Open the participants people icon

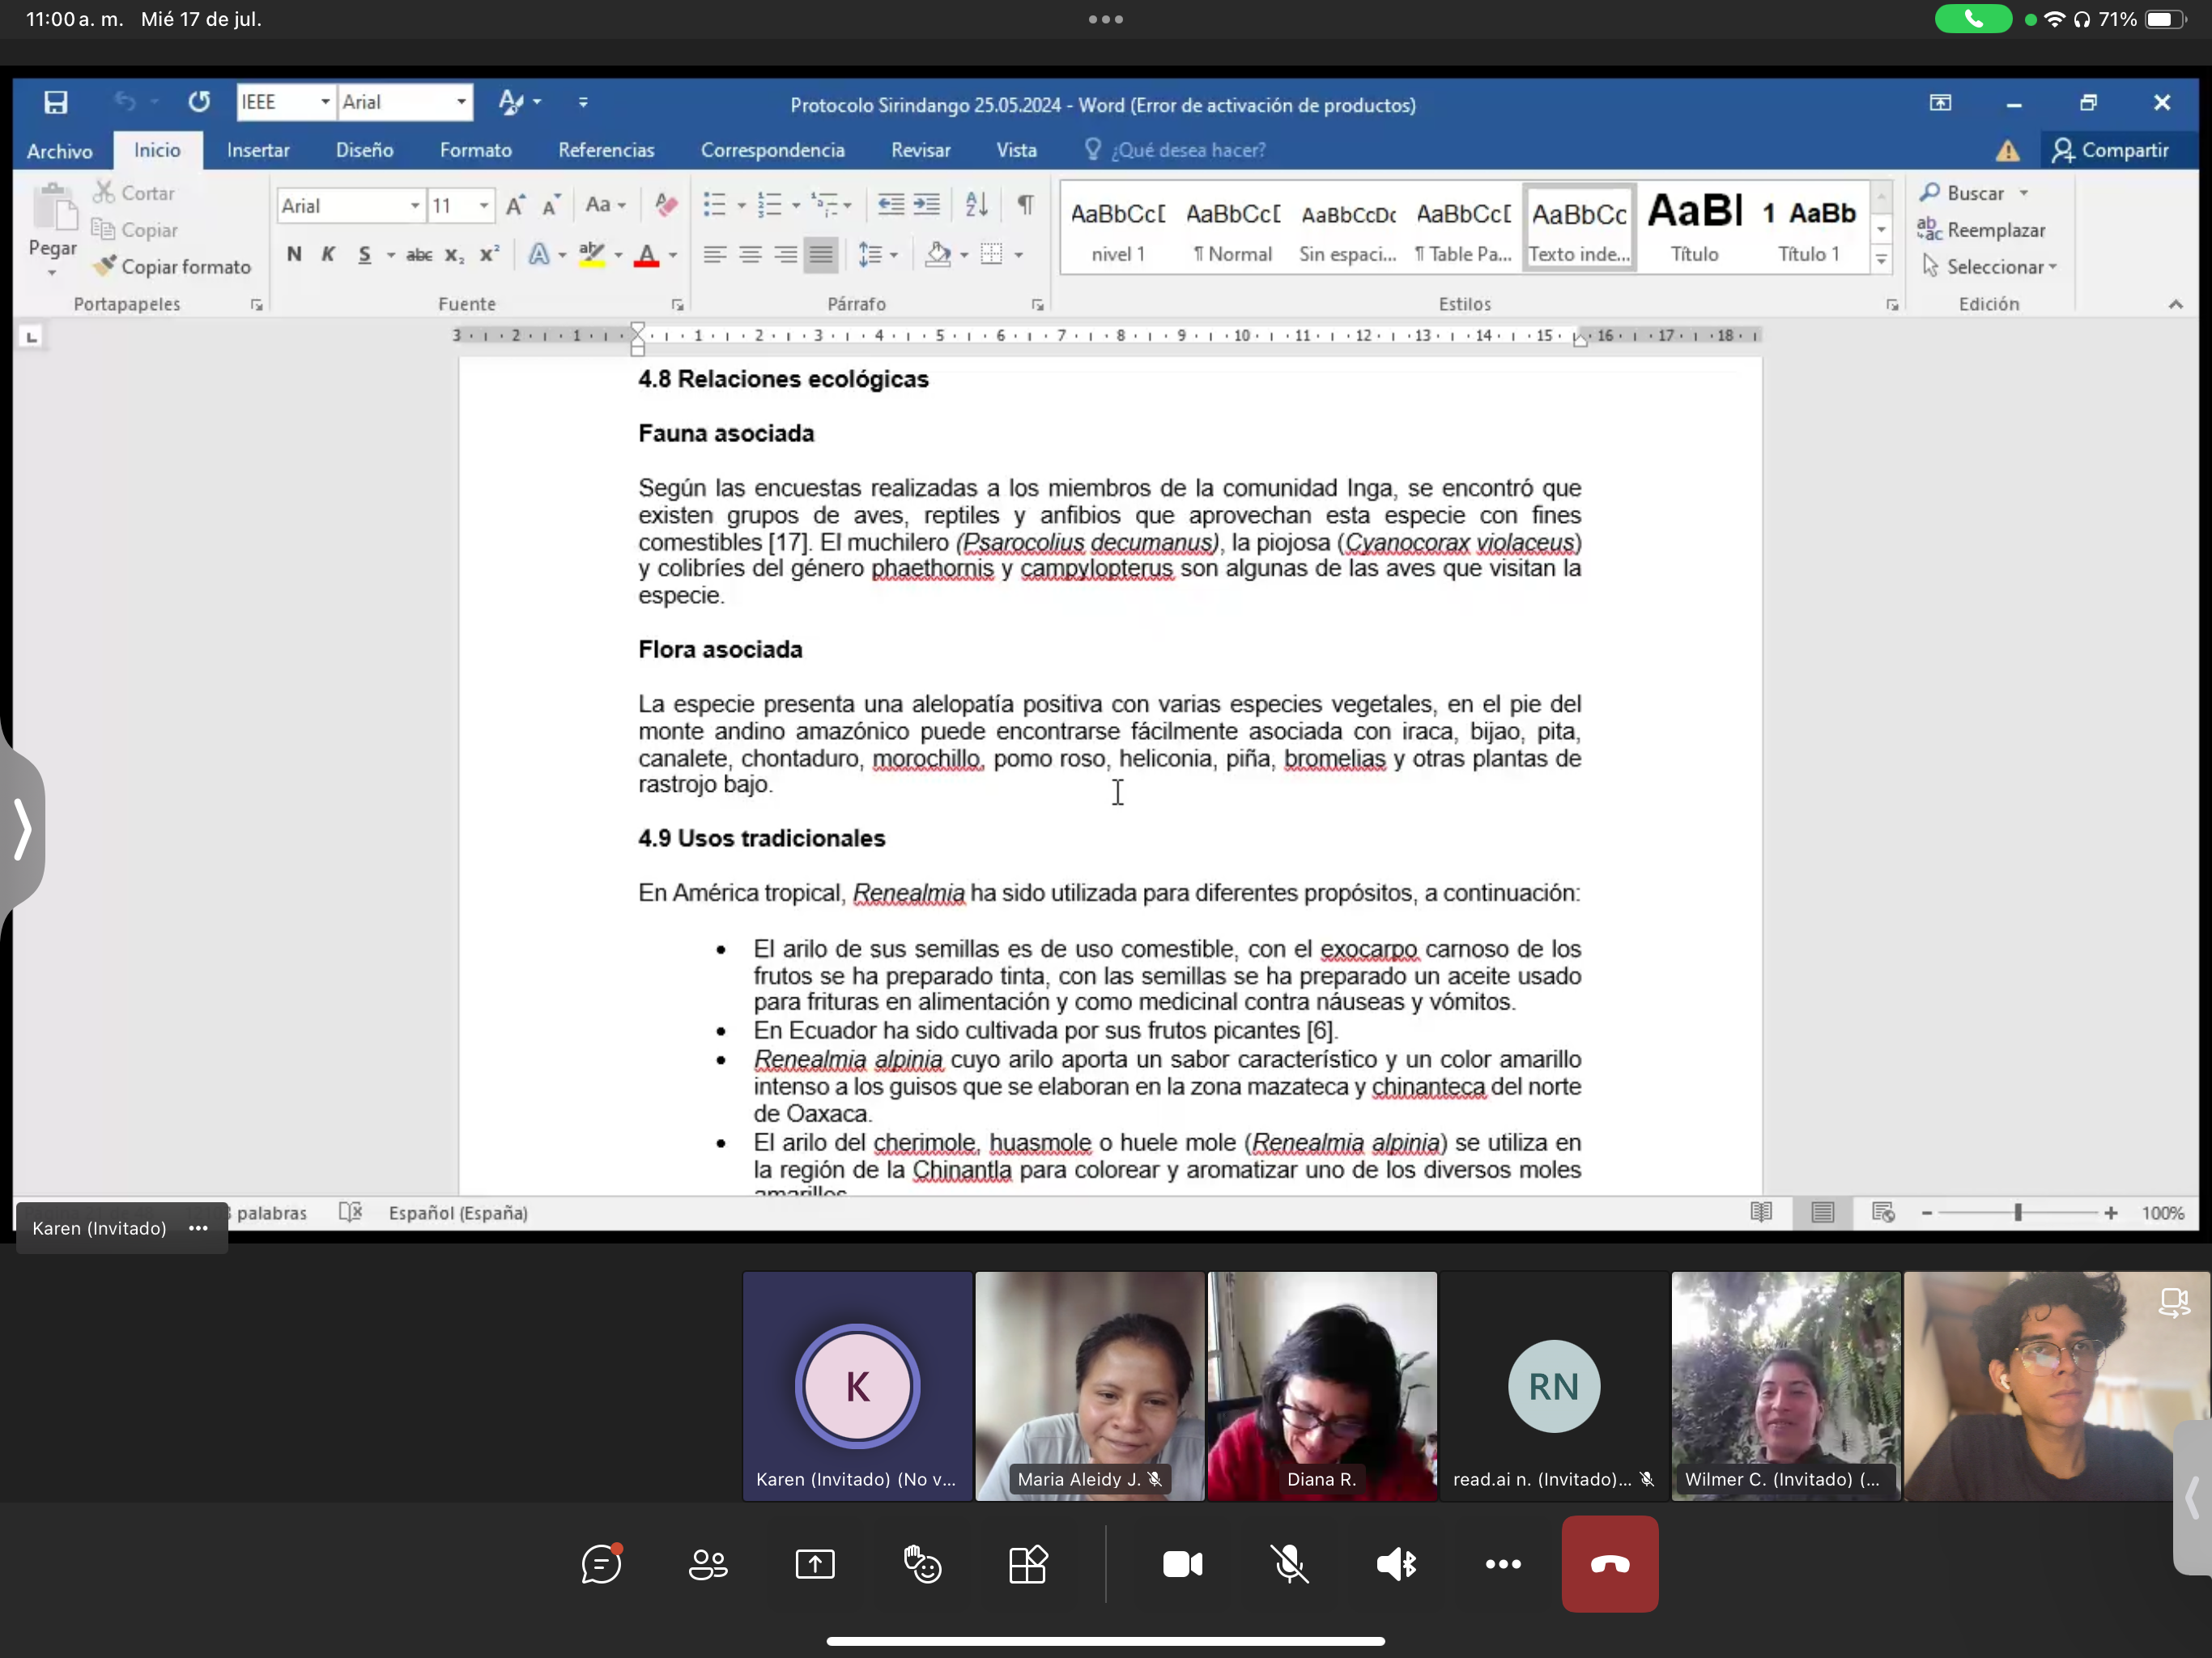708,1564
